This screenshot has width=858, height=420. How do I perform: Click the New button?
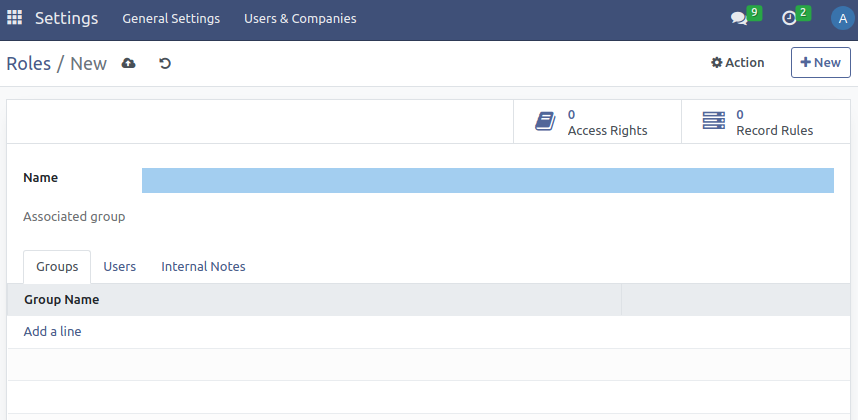[820, 62]
